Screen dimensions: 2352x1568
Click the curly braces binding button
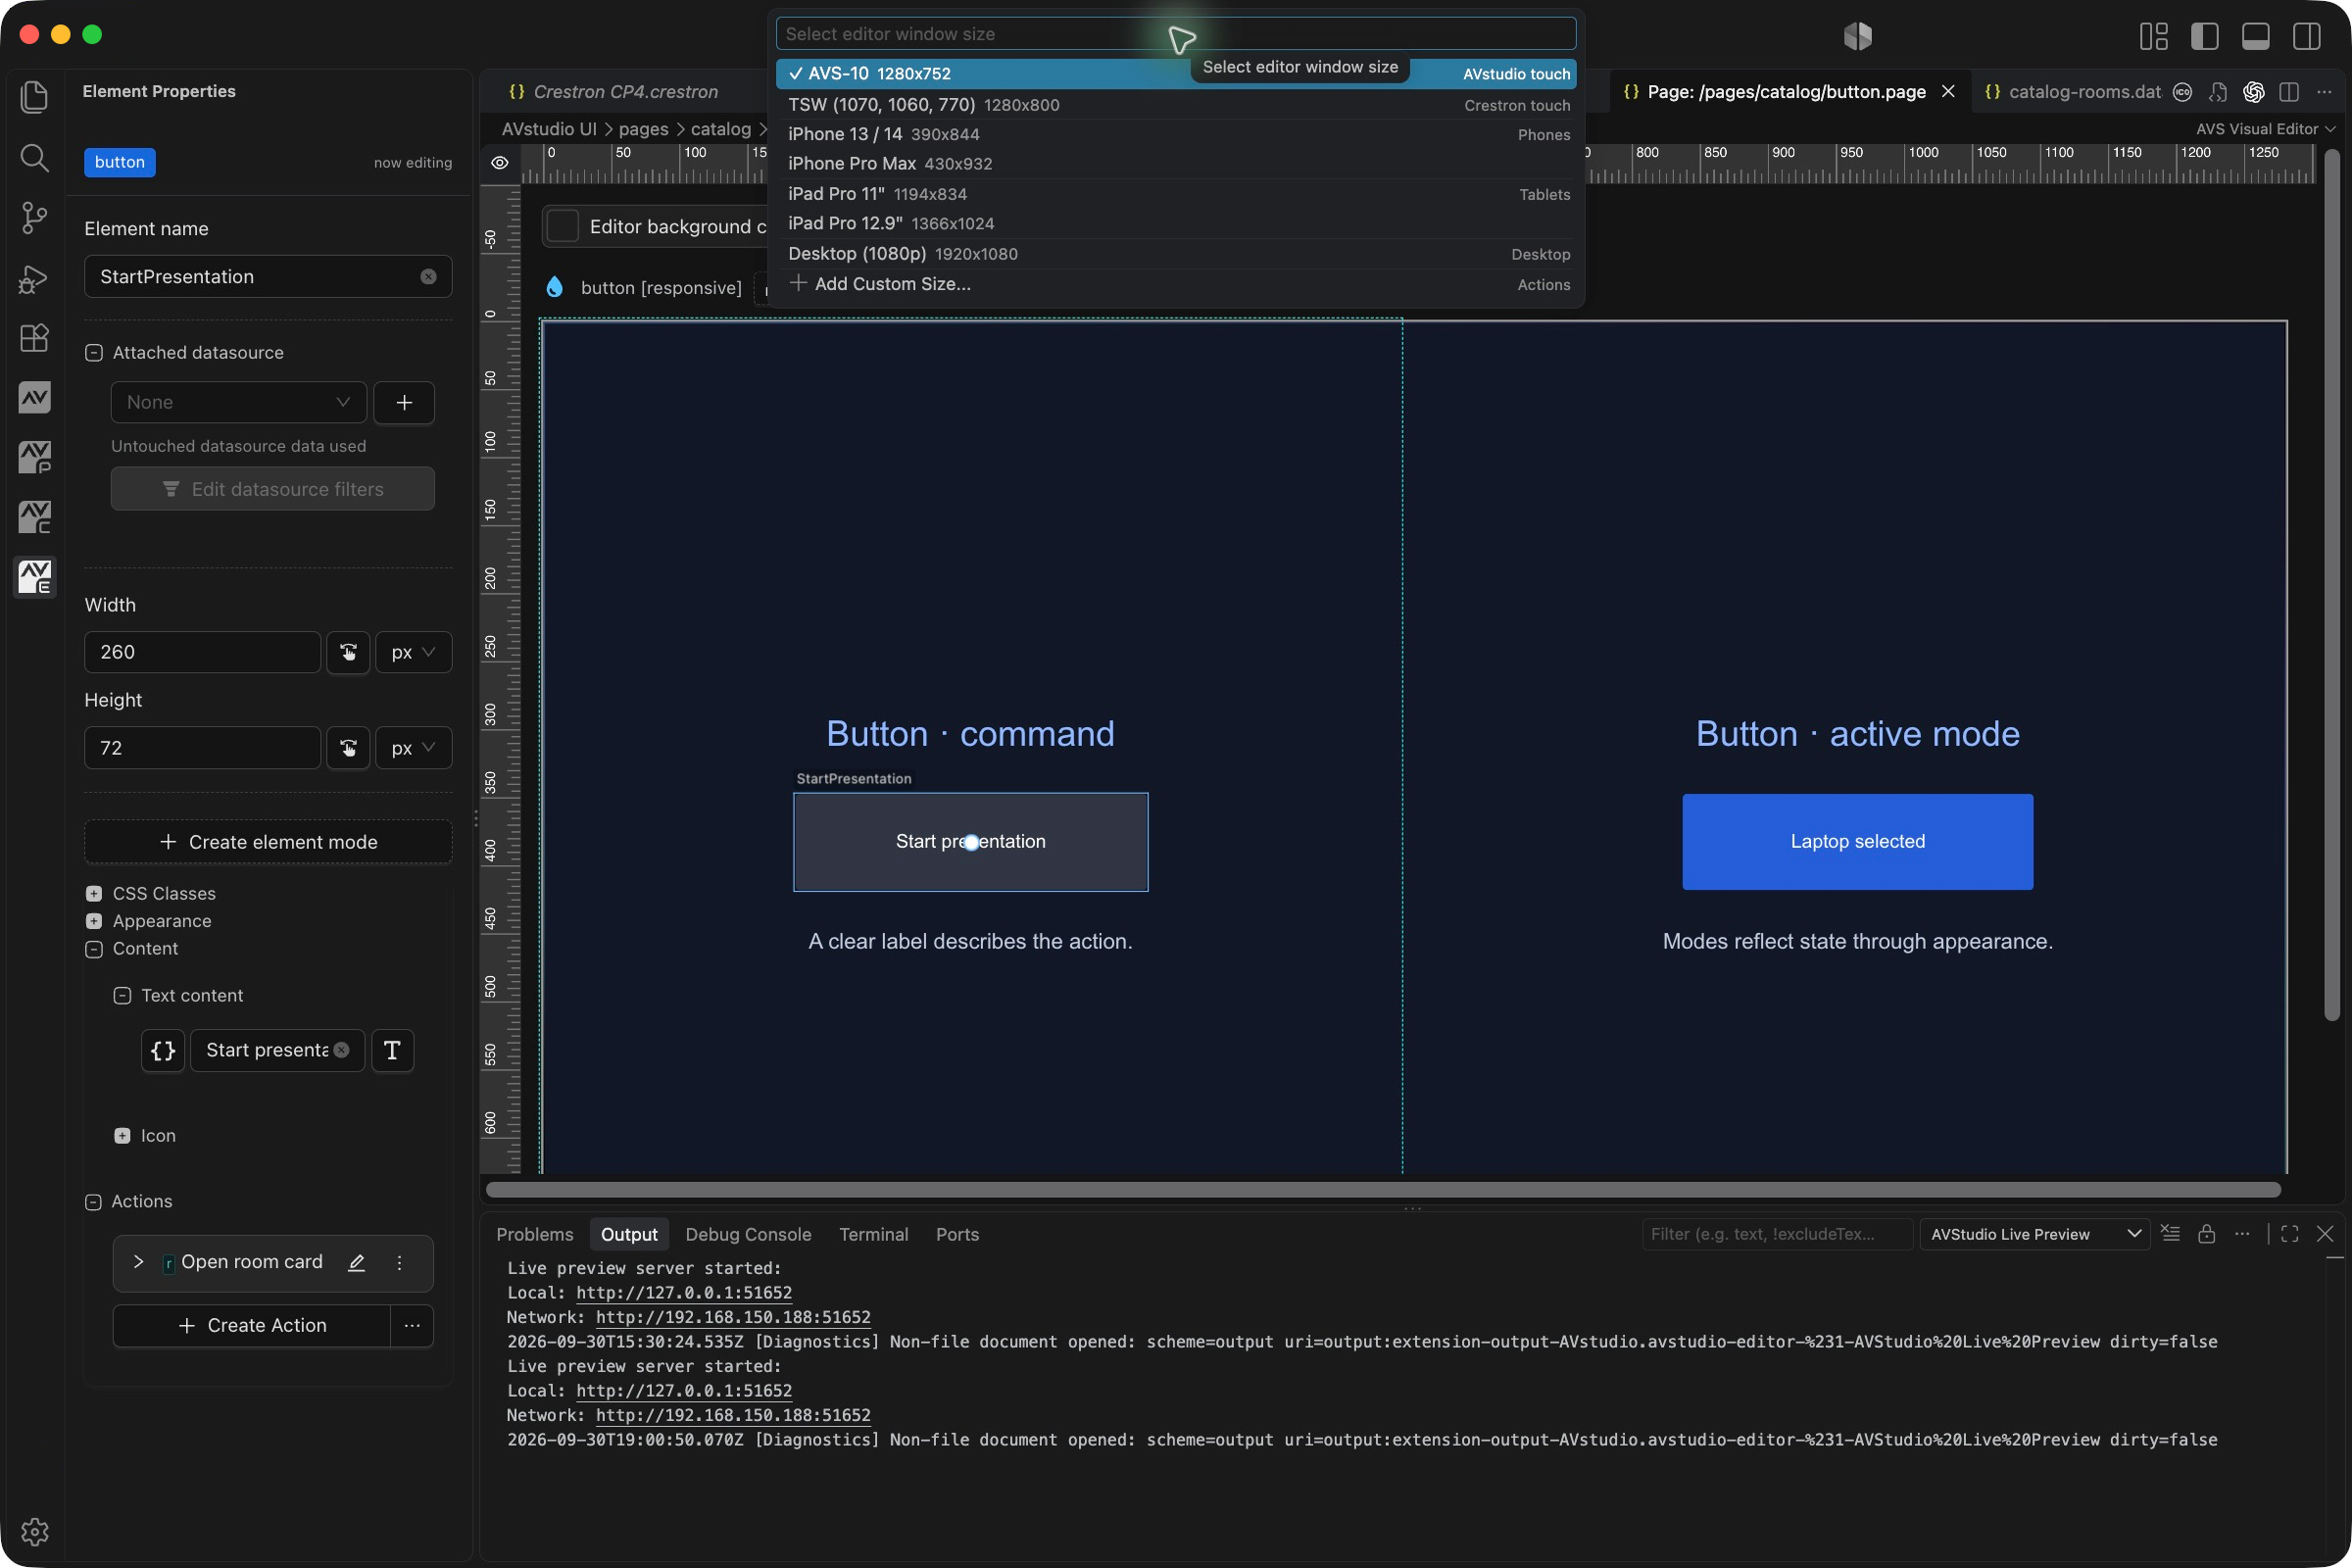tap(163, 1050)
